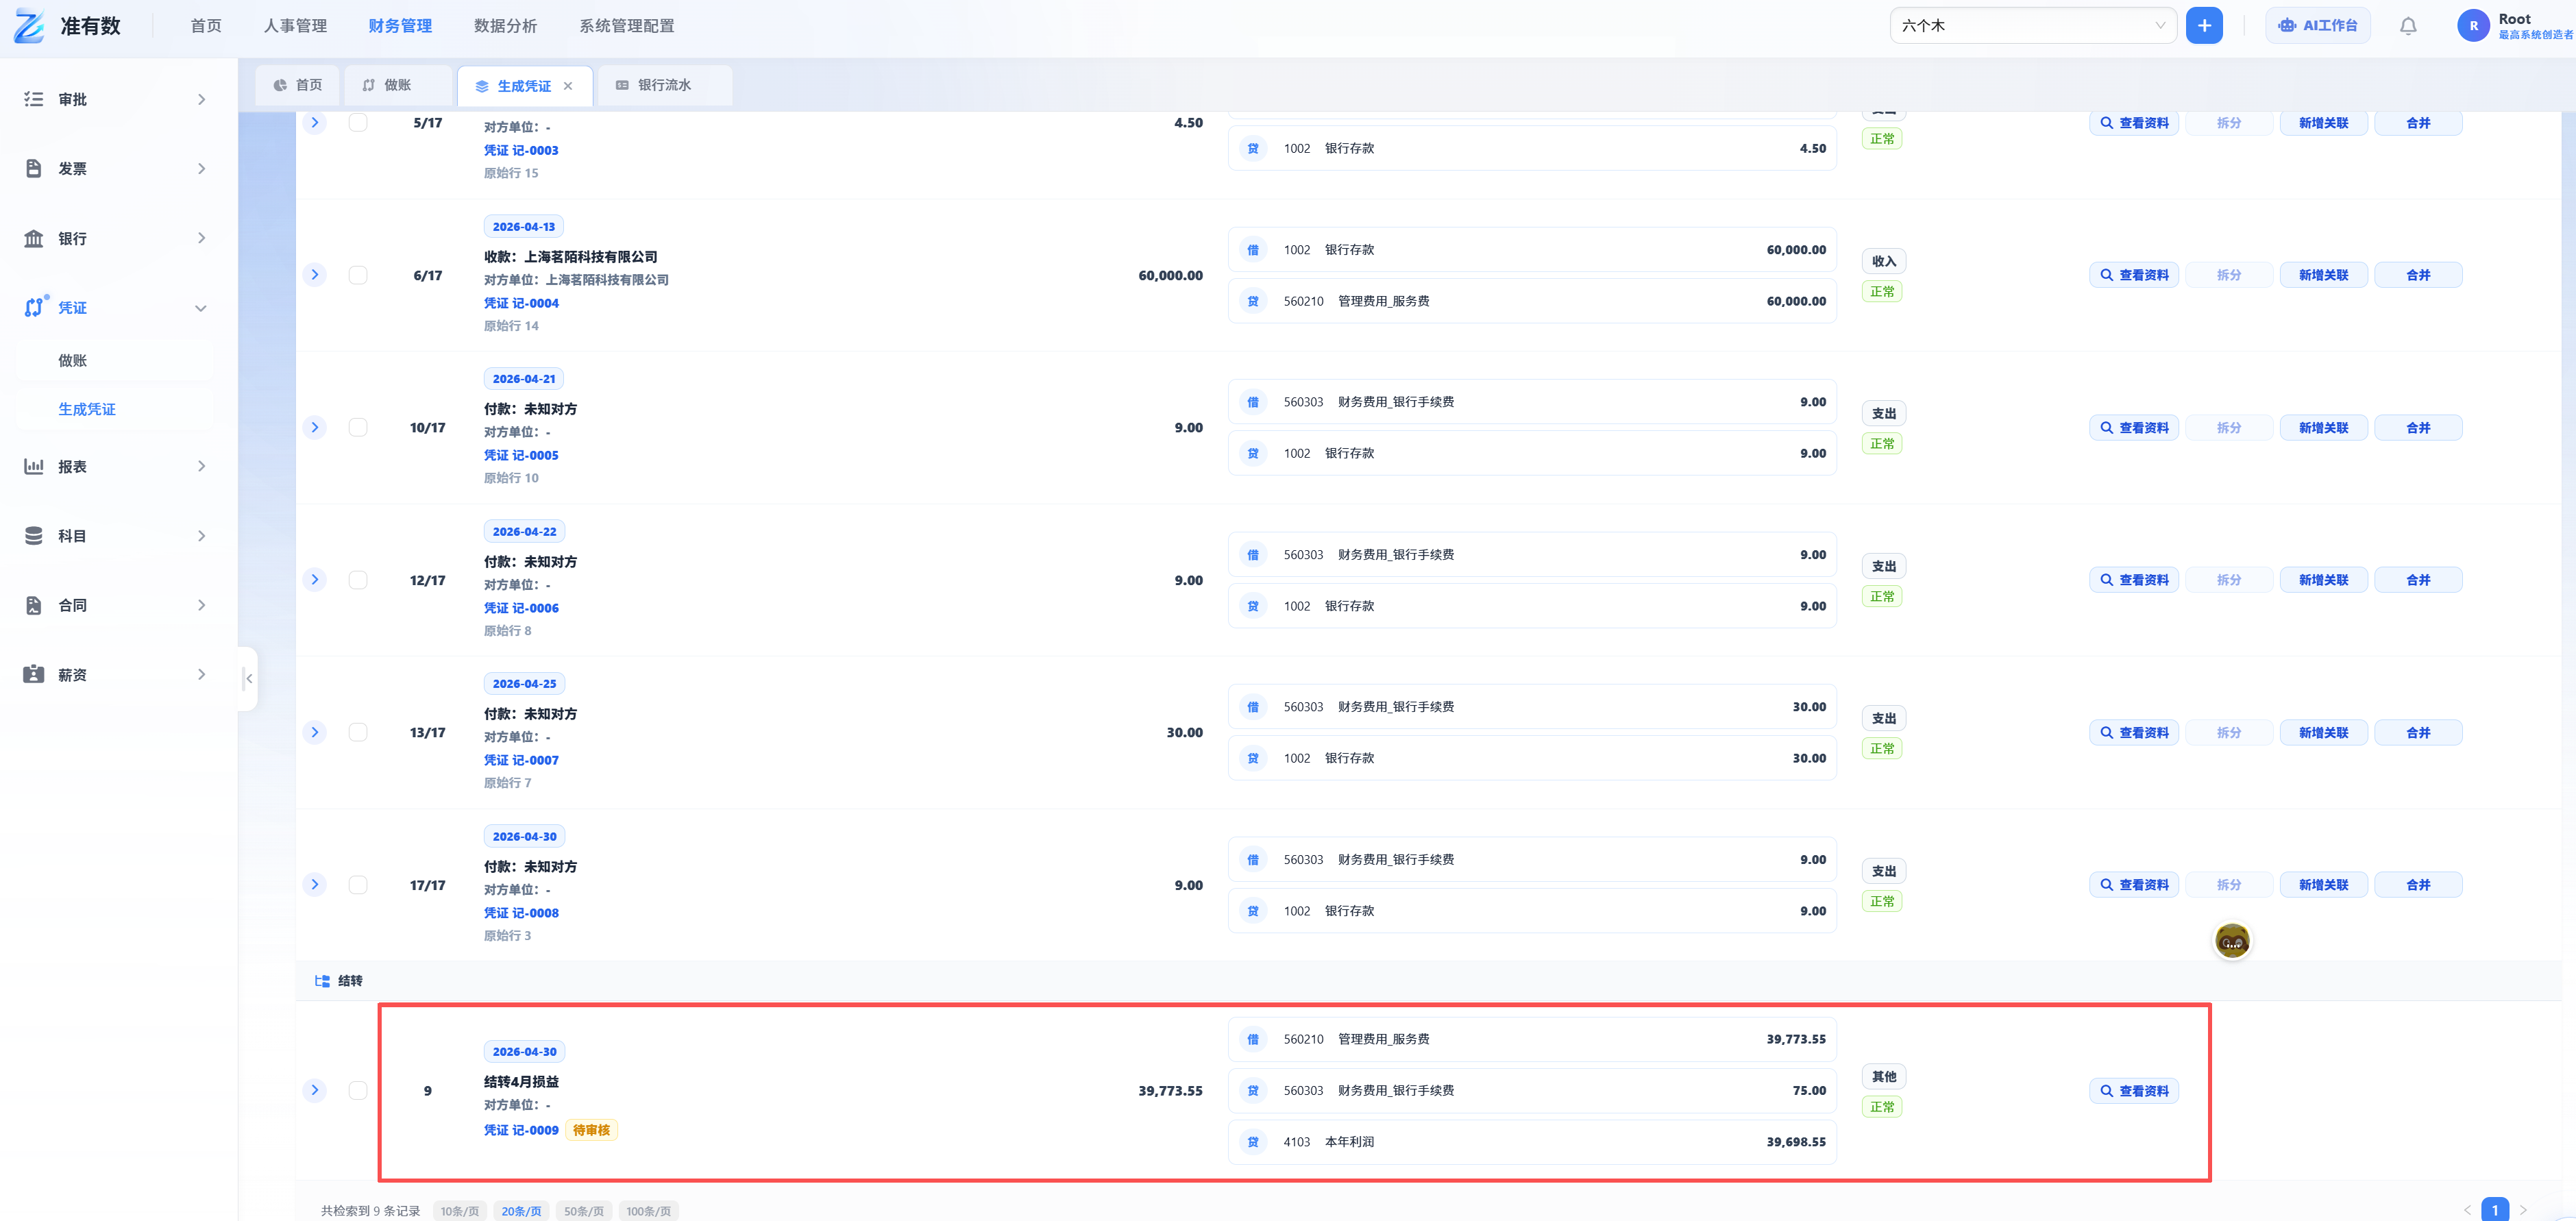The height and width of the screenshot is (1221, 2576).
Task: Expand row 5/17 details
Action: (x=315, y=123)
